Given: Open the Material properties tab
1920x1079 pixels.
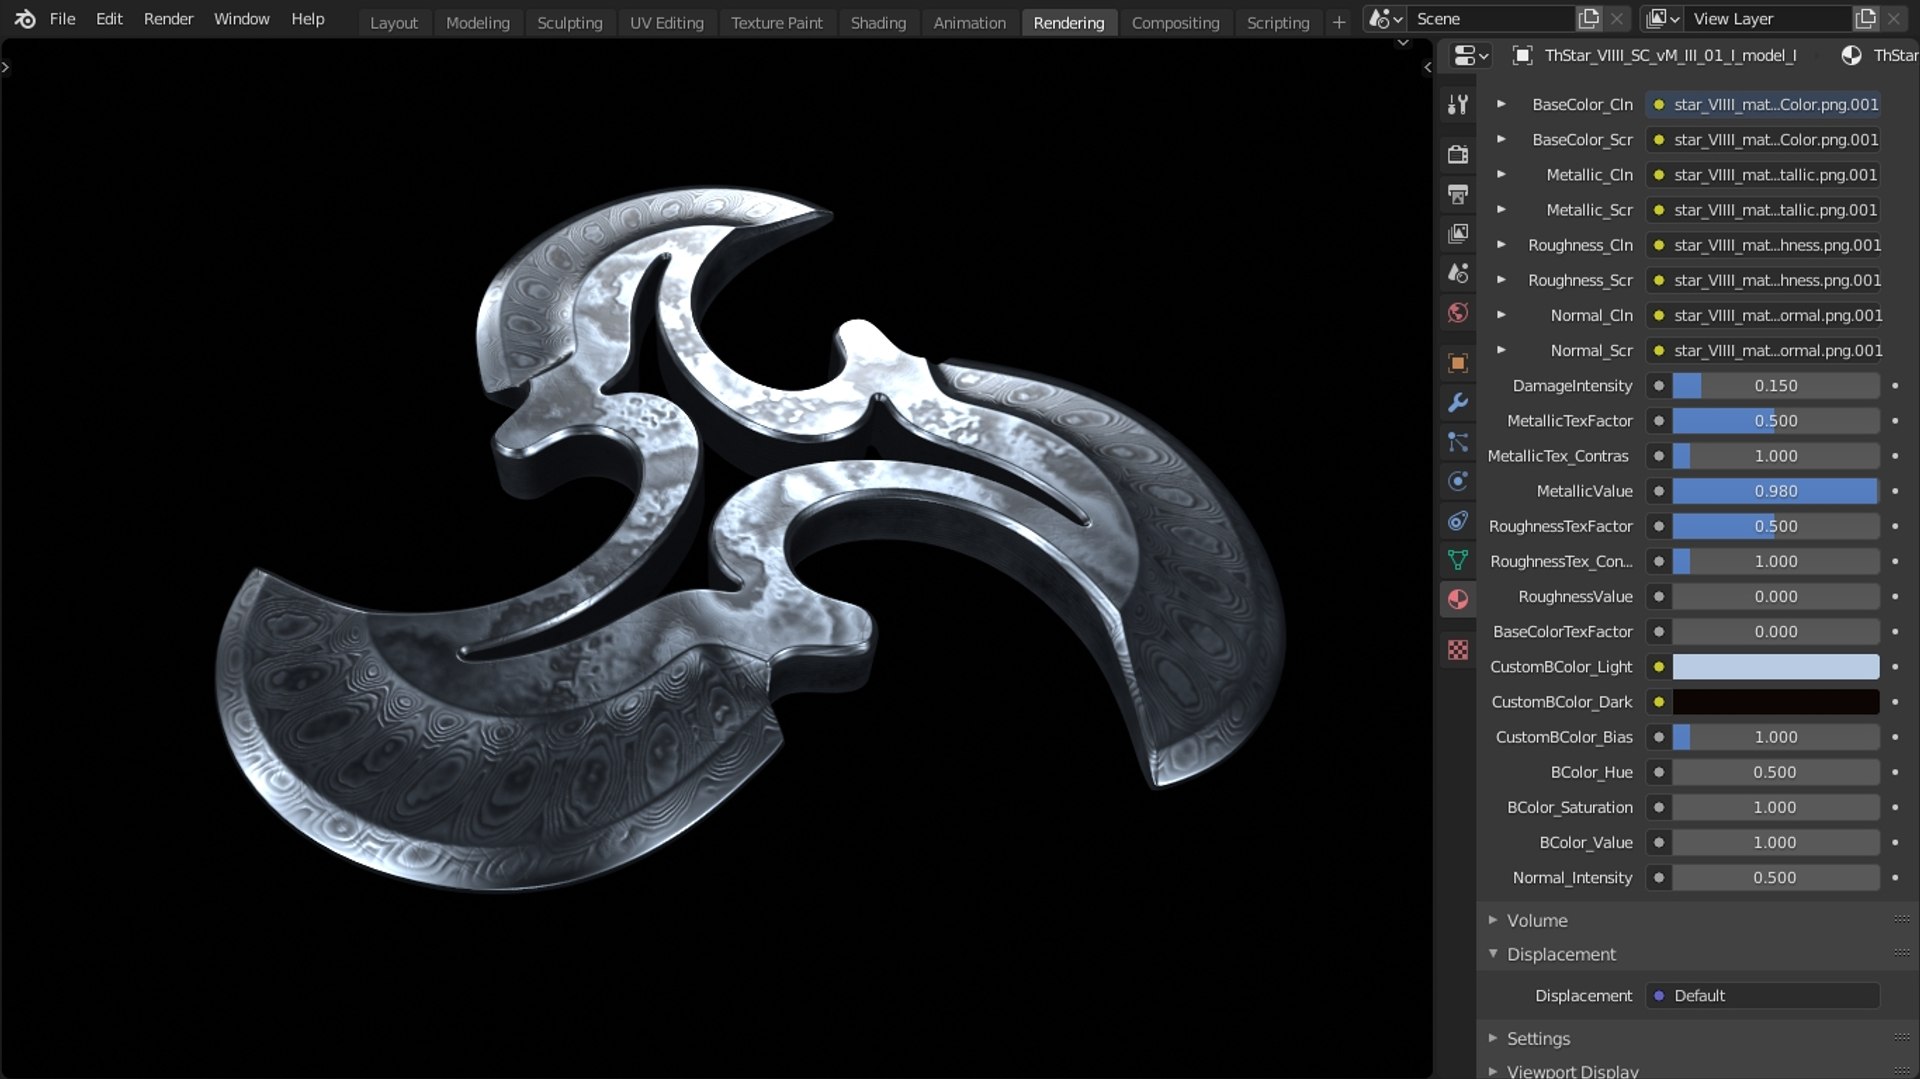Looking at the screenshot, I should pos(1458,599).
